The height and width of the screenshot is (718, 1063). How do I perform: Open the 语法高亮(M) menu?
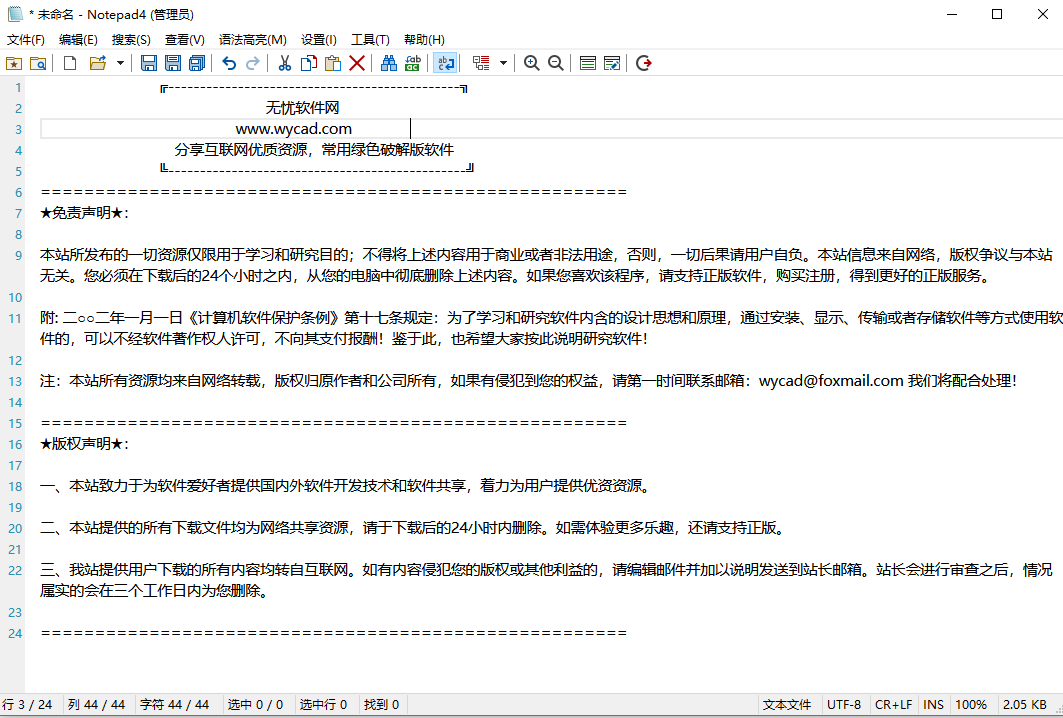253,39
